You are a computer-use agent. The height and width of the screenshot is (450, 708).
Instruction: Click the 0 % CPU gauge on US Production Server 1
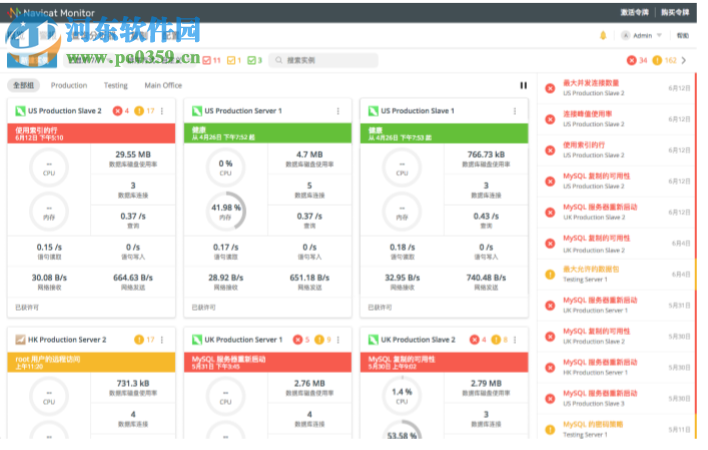coord(226,167)
